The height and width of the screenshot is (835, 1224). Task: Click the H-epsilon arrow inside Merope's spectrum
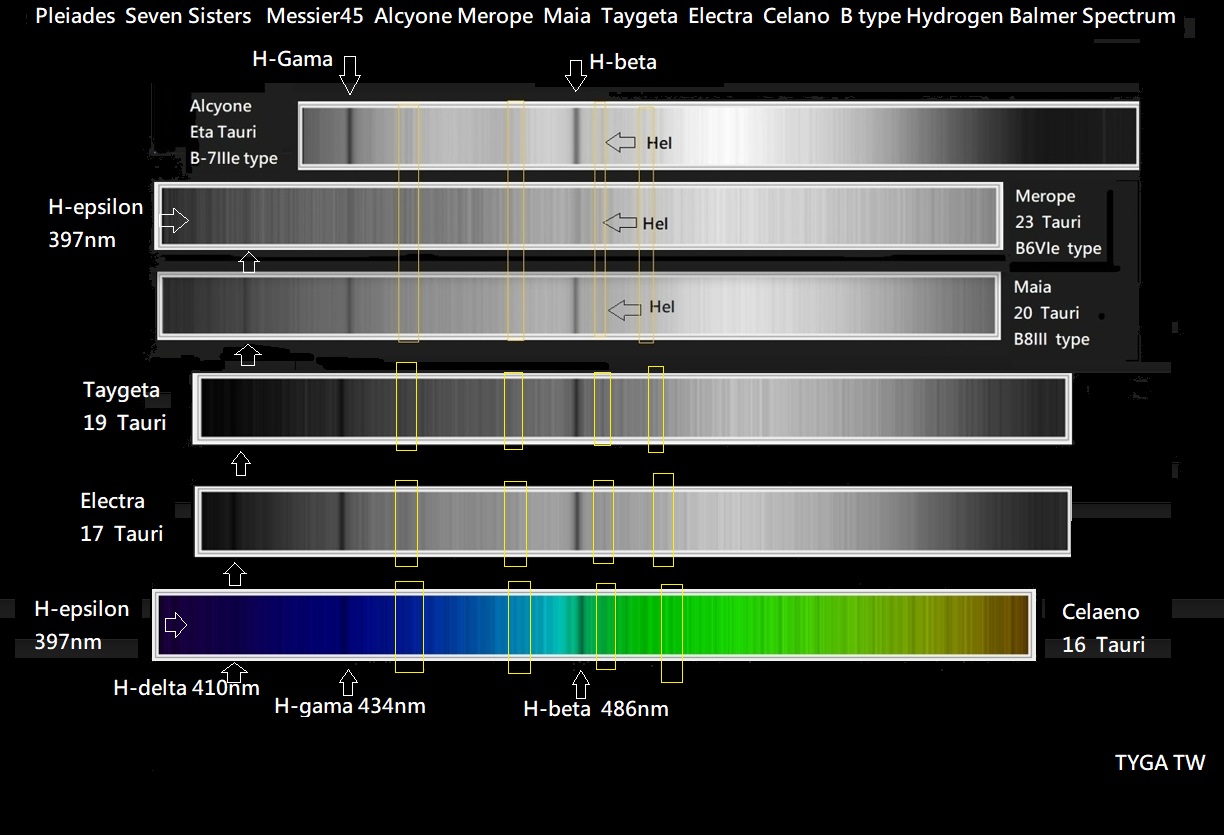click(x=175, y=221)
